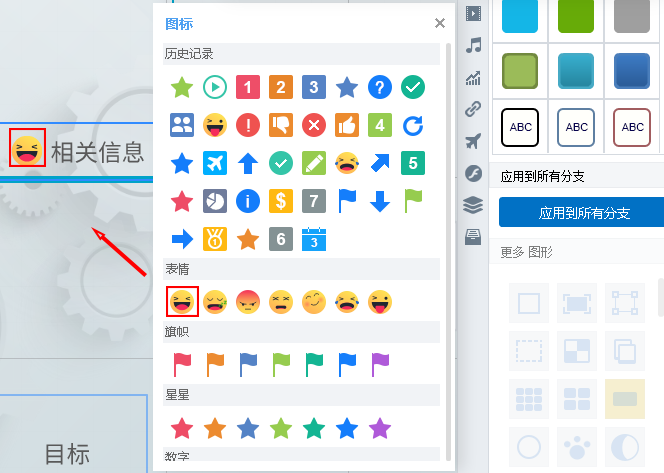The height and width of the screenshot is (473, 664).
Task: Open the music note sidebar panel
Action: pos(473,45)
